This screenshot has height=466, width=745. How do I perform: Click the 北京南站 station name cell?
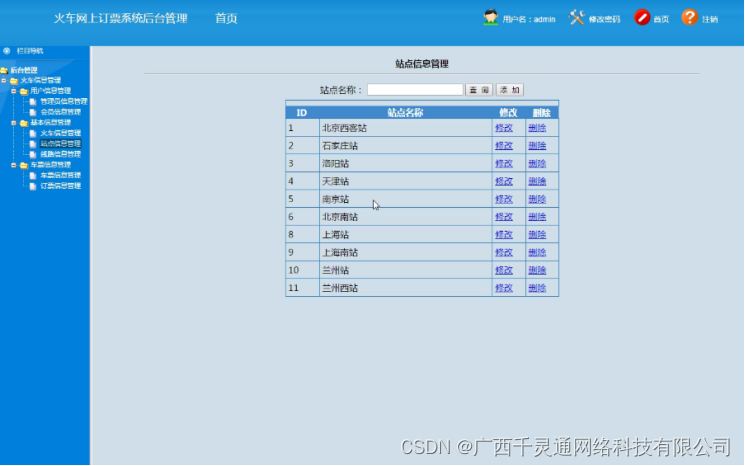click(405, 217)
